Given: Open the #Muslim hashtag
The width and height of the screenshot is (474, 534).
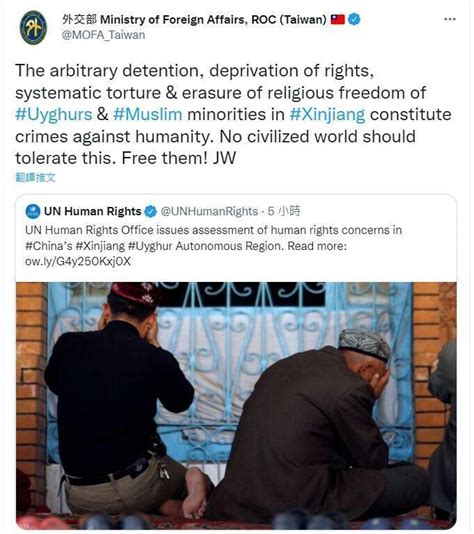Looking at the screenshot, I should point(147,114).
